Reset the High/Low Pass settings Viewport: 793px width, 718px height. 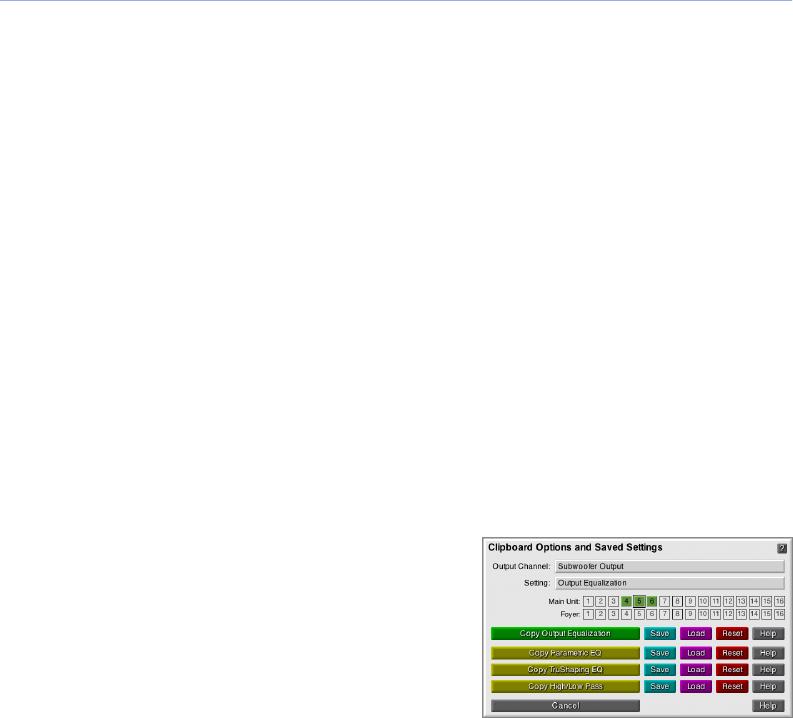[732, 687]
